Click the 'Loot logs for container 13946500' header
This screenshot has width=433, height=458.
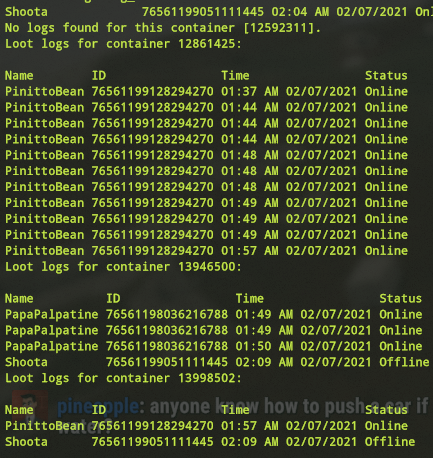[x=123, y=267]
